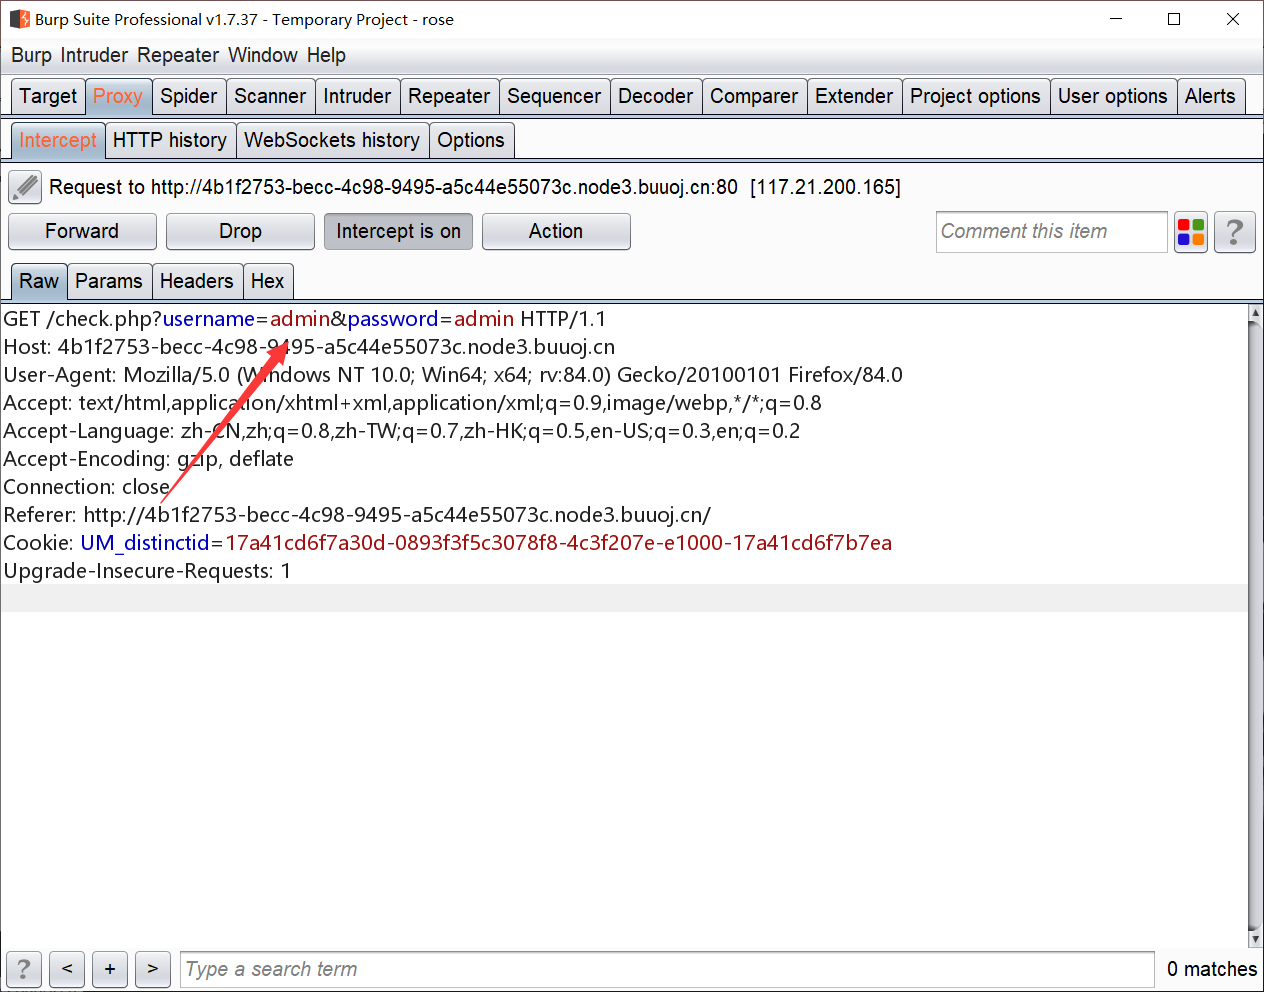Open the Sequencer tab
1264x992 pixels.
pyautogui.click(x=554, y=96)
